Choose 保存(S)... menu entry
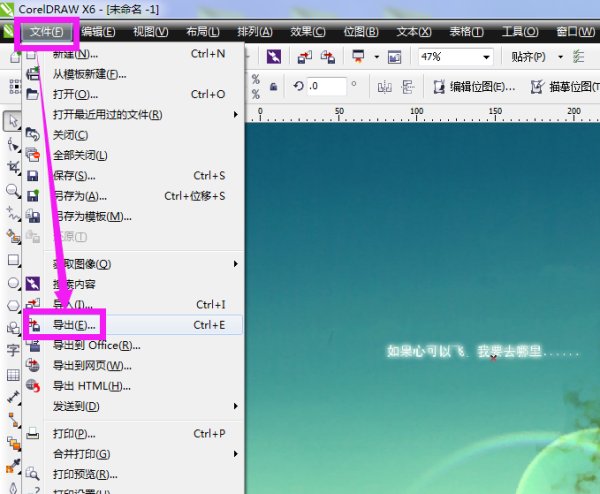Image resolution: width=600 pixels, height=494 pixels. (x=133, y=176)
